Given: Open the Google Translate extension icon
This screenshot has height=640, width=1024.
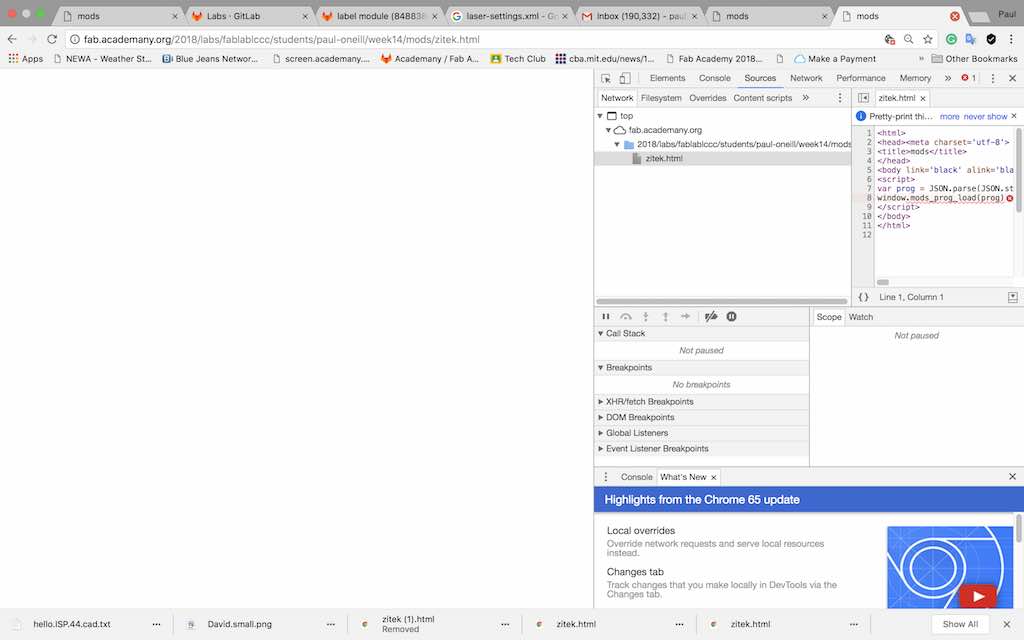Looking at the screenshot, I should tap(970, 39).
